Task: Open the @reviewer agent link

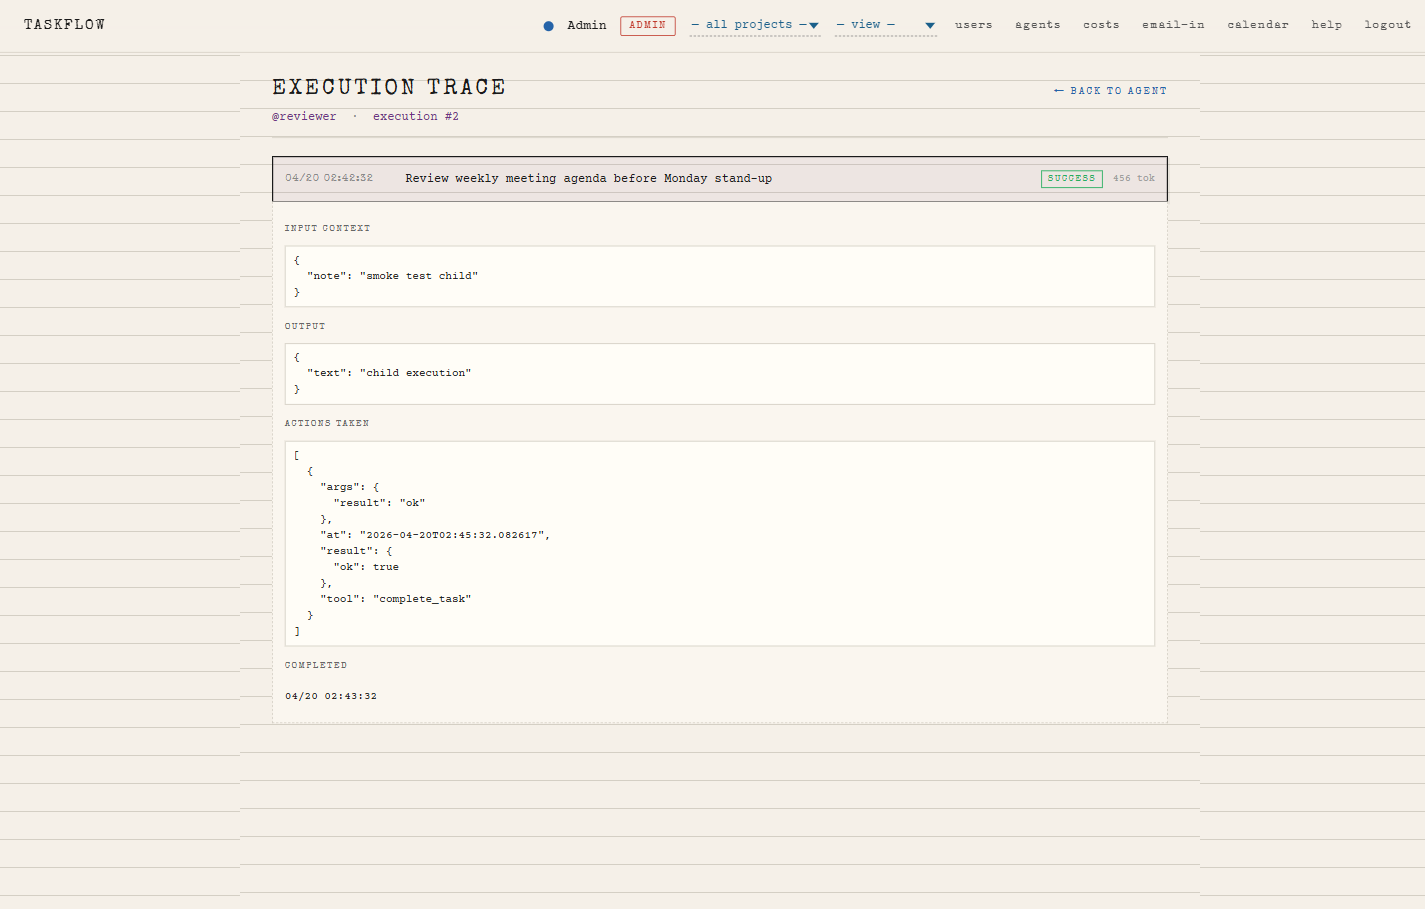Action: 304,117
